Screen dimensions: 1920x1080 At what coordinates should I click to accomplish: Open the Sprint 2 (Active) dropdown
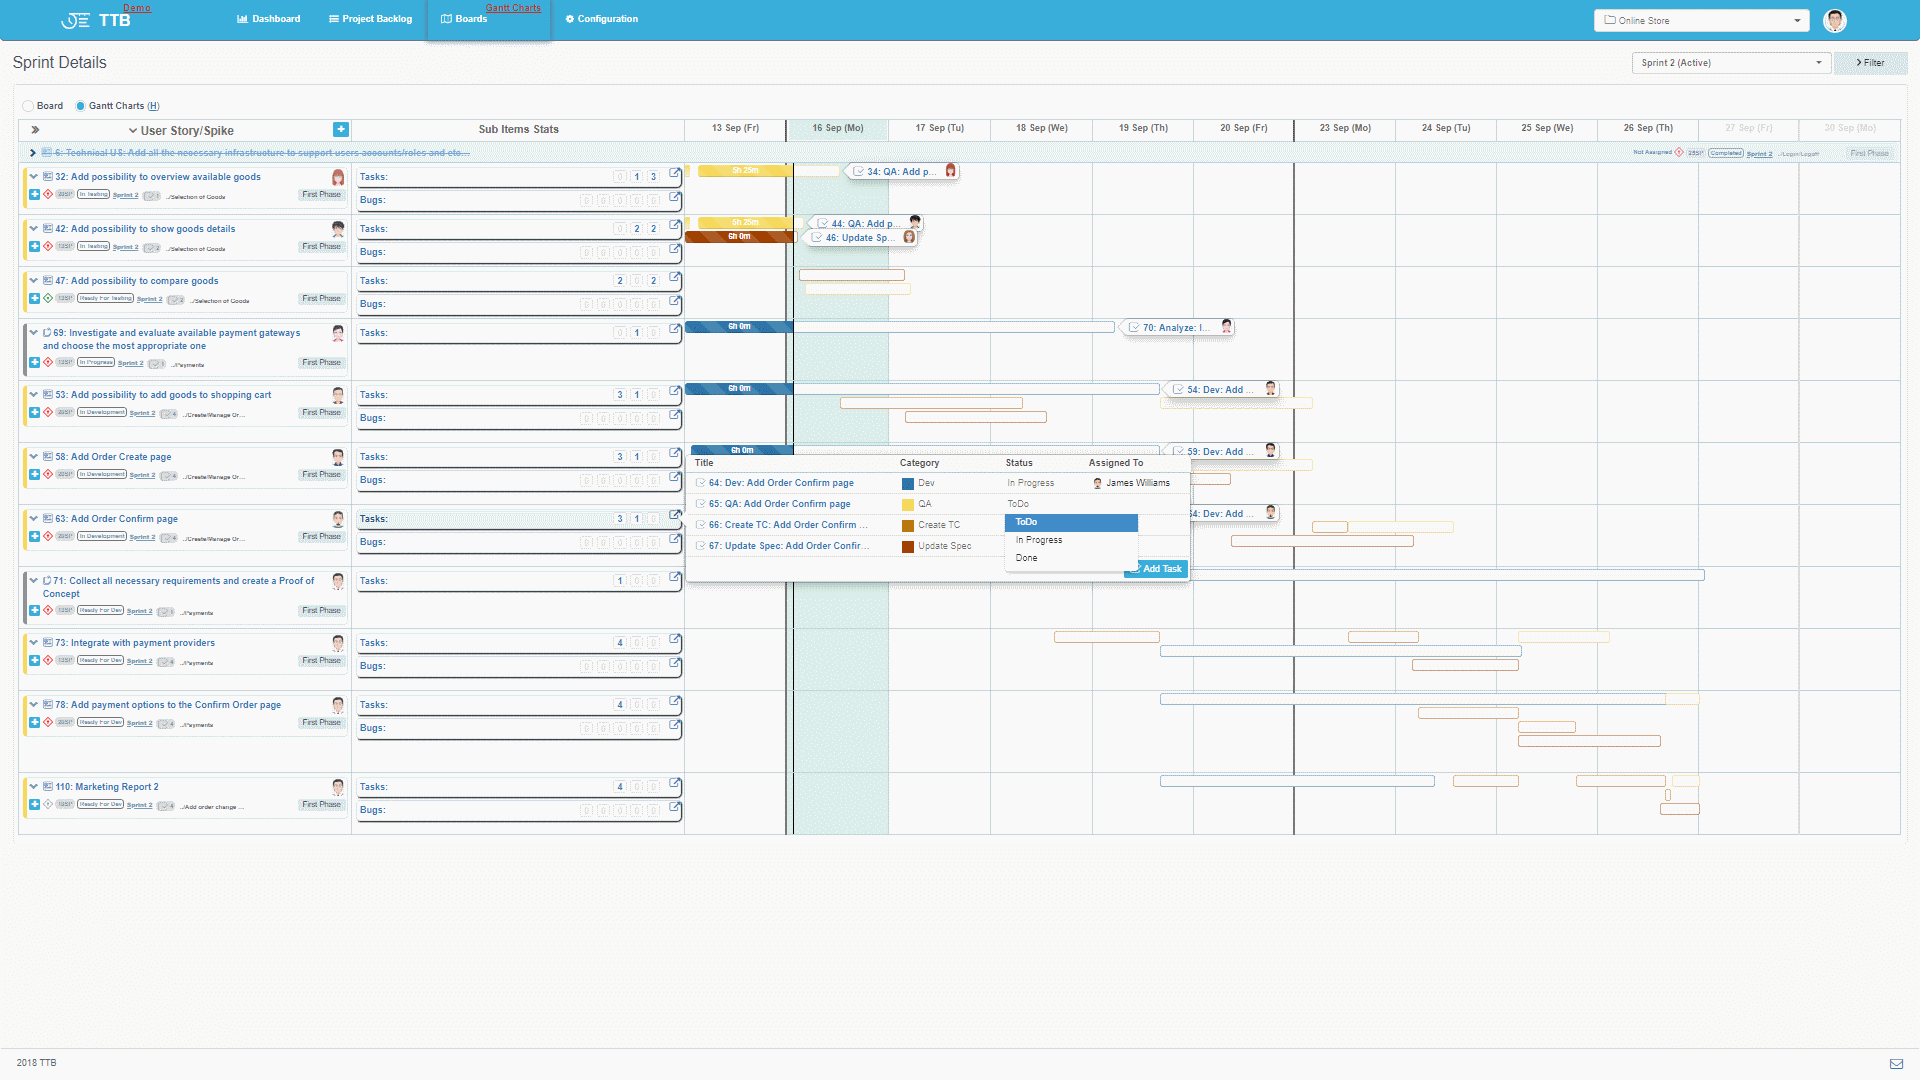[1730, 62]
